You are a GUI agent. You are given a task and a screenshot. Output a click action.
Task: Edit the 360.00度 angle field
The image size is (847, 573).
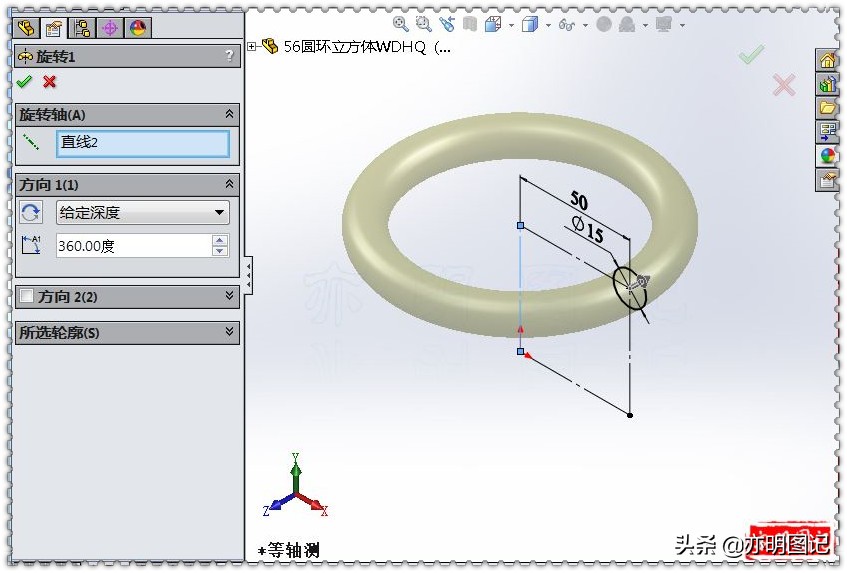click(135, 246)
